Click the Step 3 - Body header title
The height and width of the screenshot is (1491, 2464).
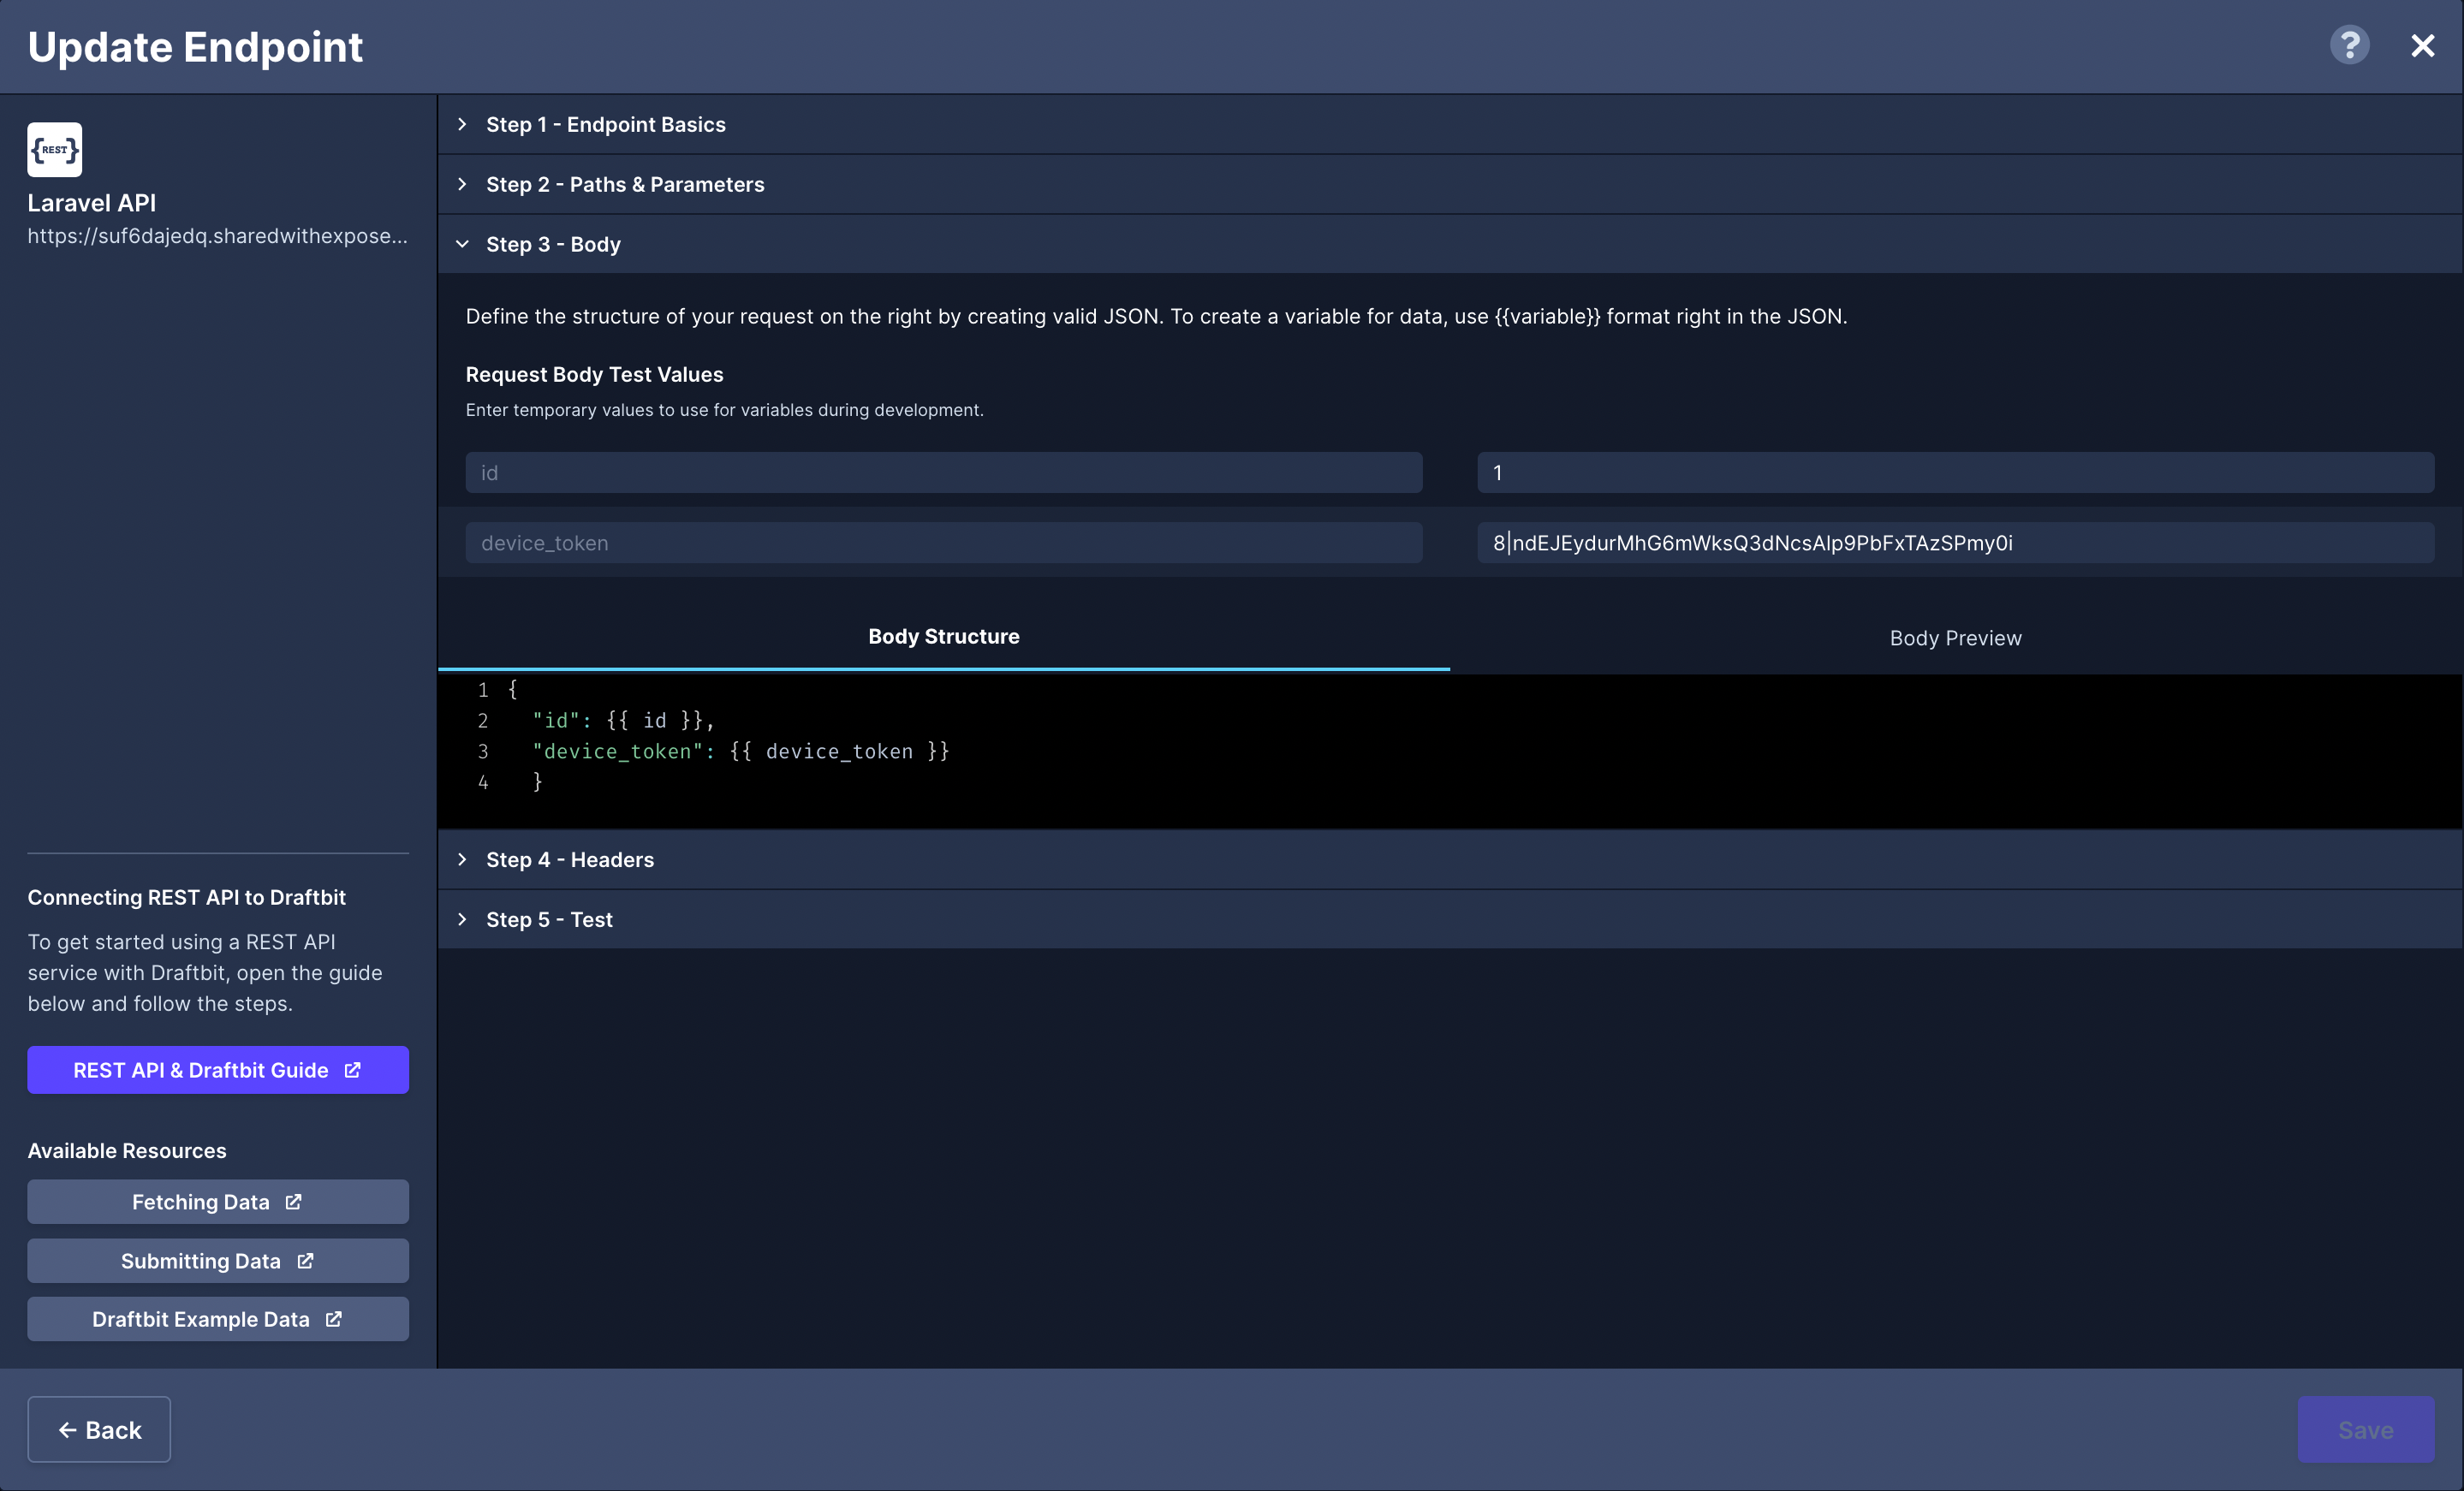(553, 244)
